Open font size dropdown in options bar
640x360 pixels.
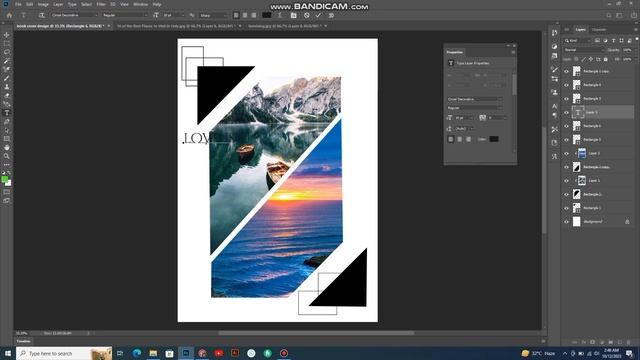[173, 15]
